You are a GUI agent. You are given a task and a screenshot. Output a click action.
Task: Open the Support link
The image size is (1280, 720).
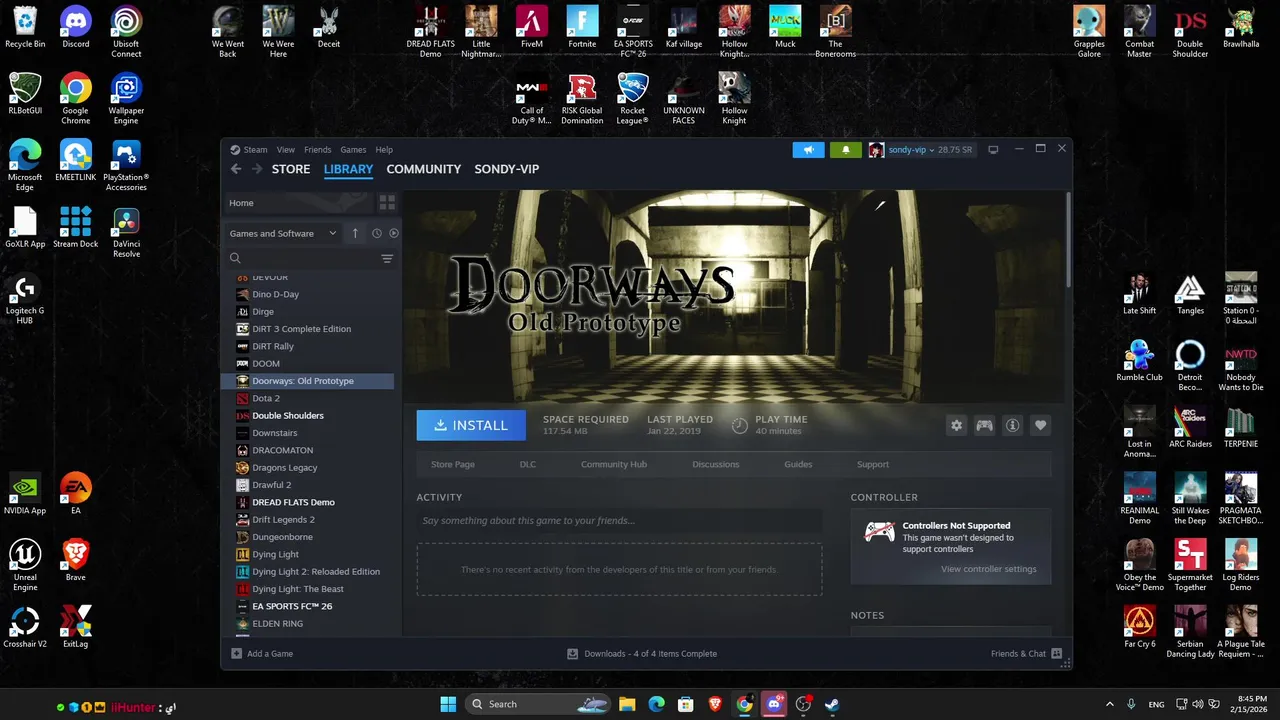pos(873,464)
